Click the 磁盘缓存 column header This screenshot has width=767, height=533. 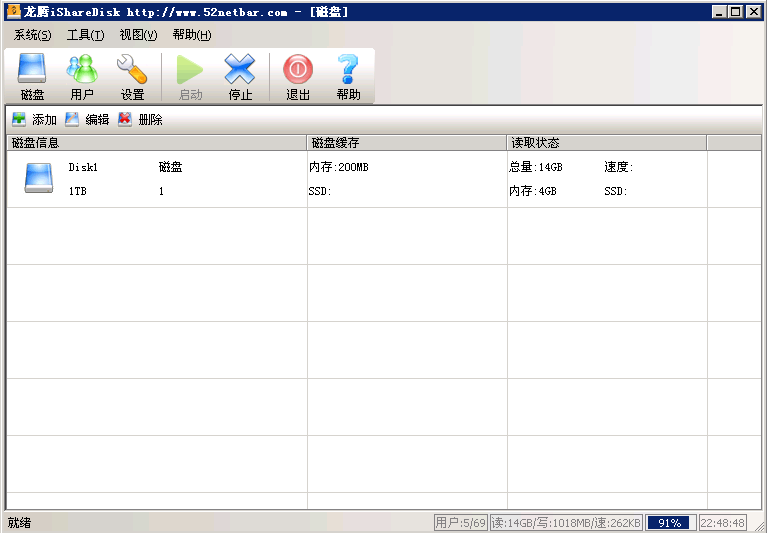tap(406, 143)
